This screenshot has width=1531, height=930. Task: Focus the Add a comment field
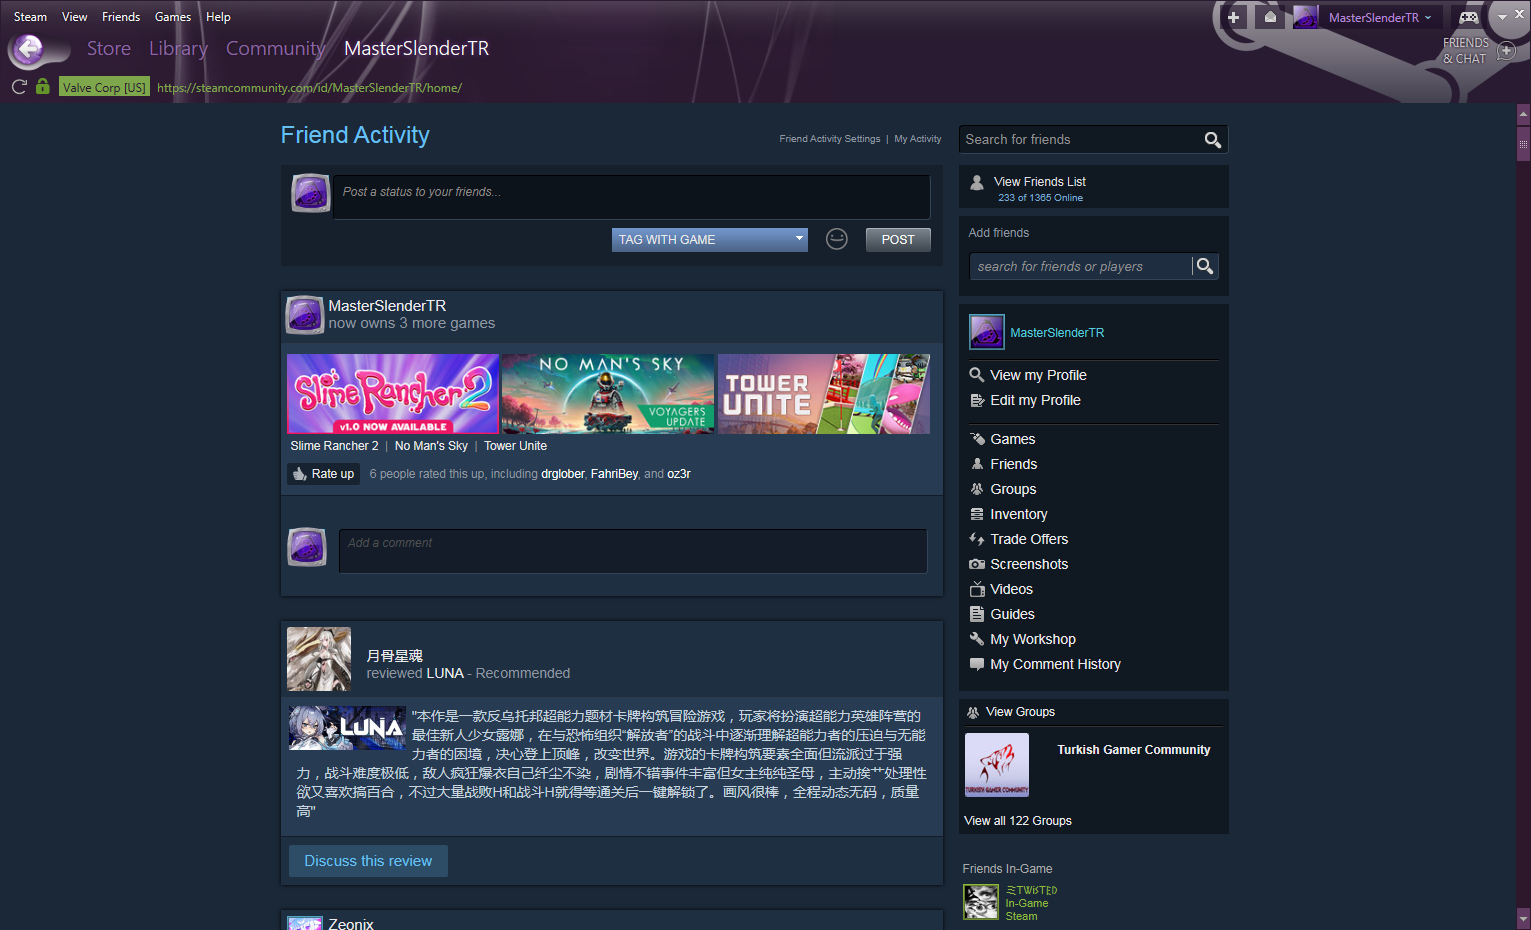[633, 551]
